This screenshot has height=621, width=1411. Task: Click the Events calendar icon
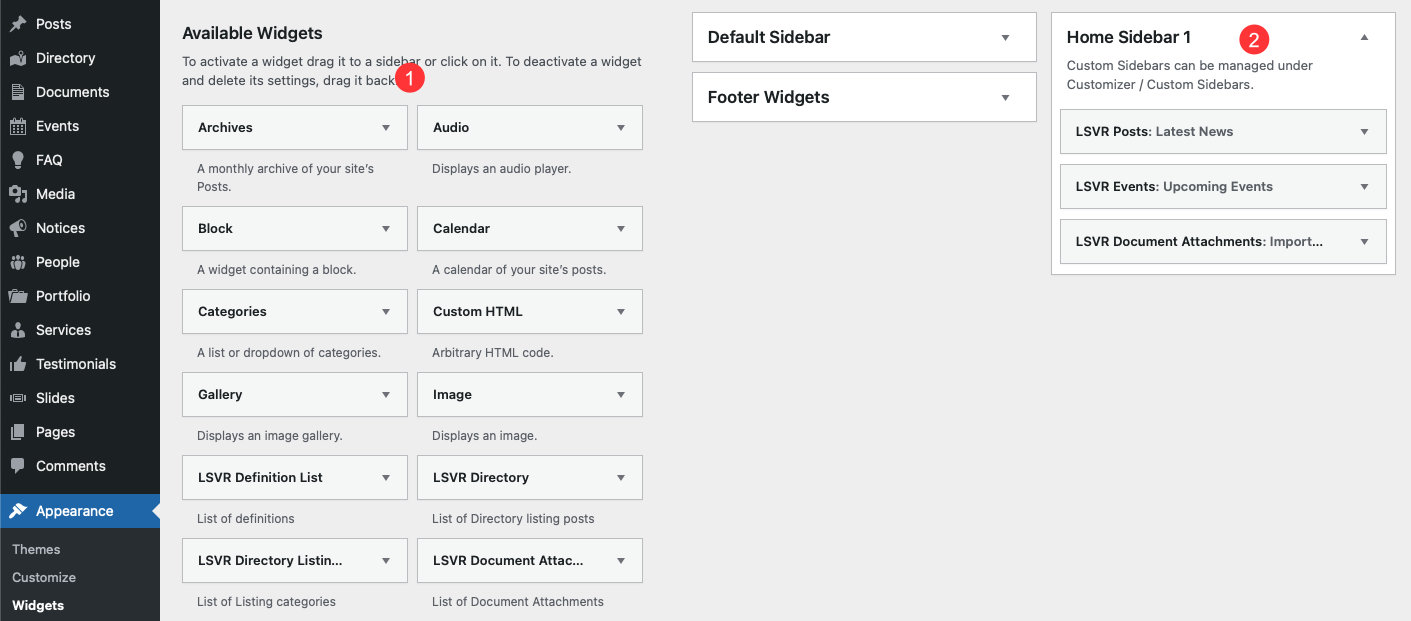pyautogui.click(x=18, y=126)
